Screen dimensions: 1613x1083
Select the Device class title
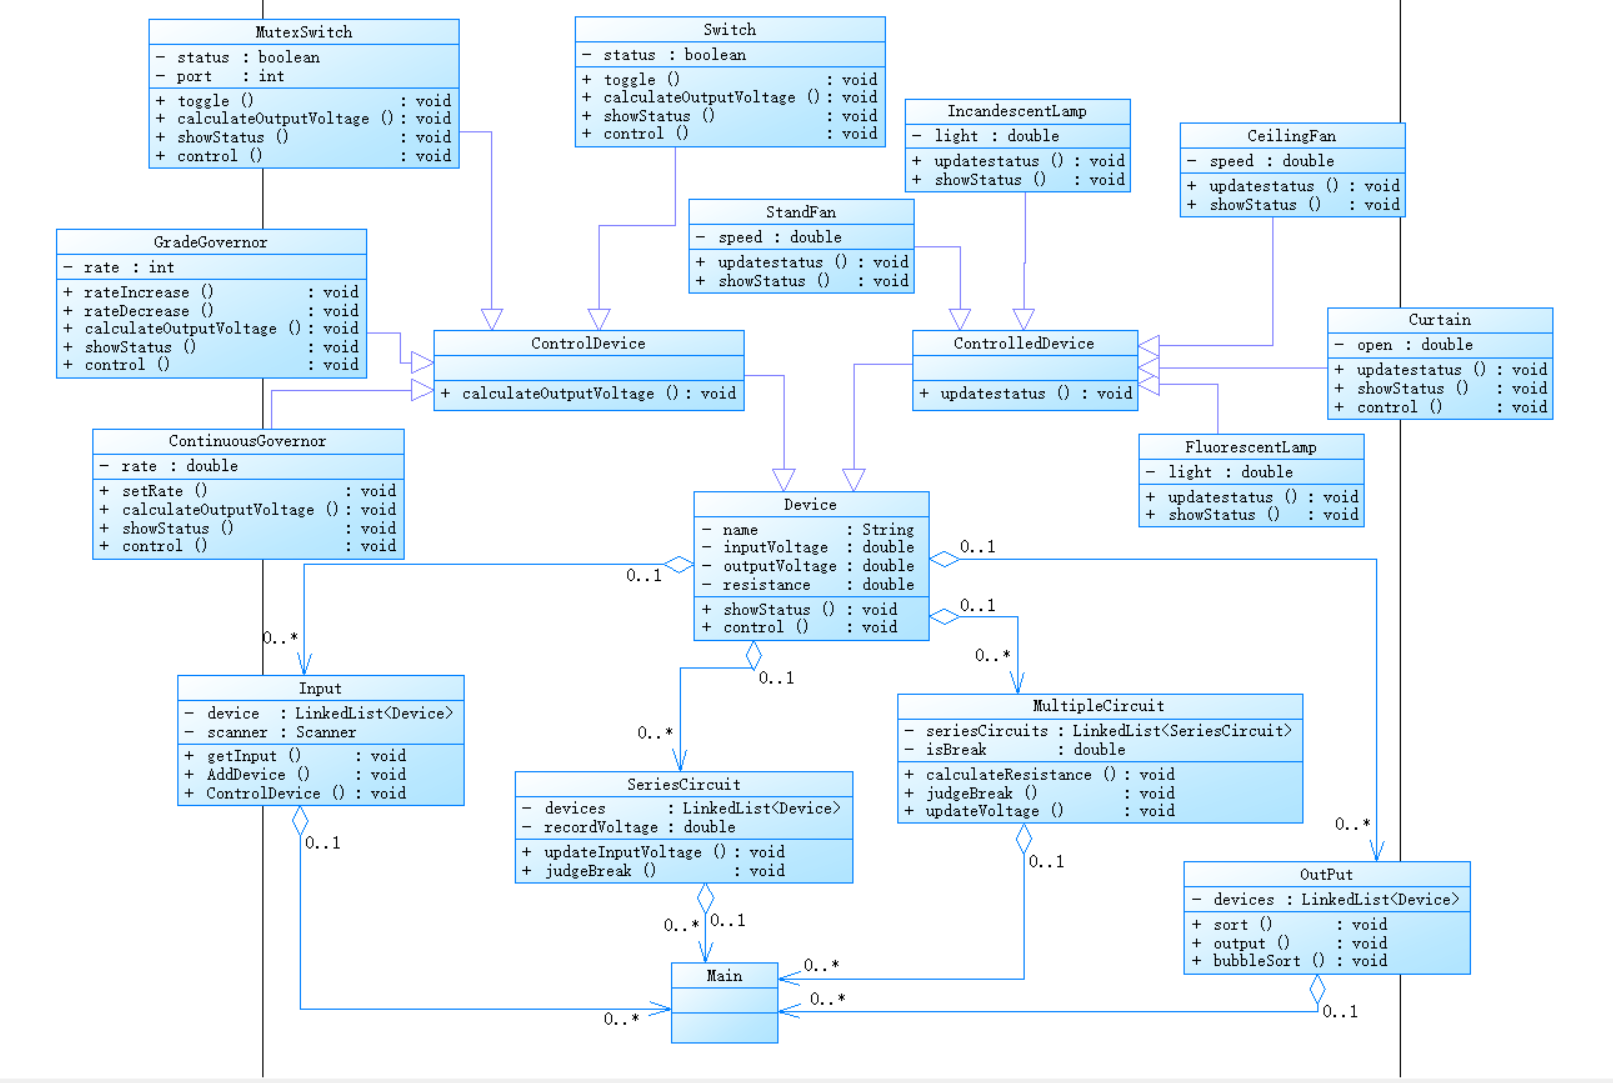tap(810, 505)
